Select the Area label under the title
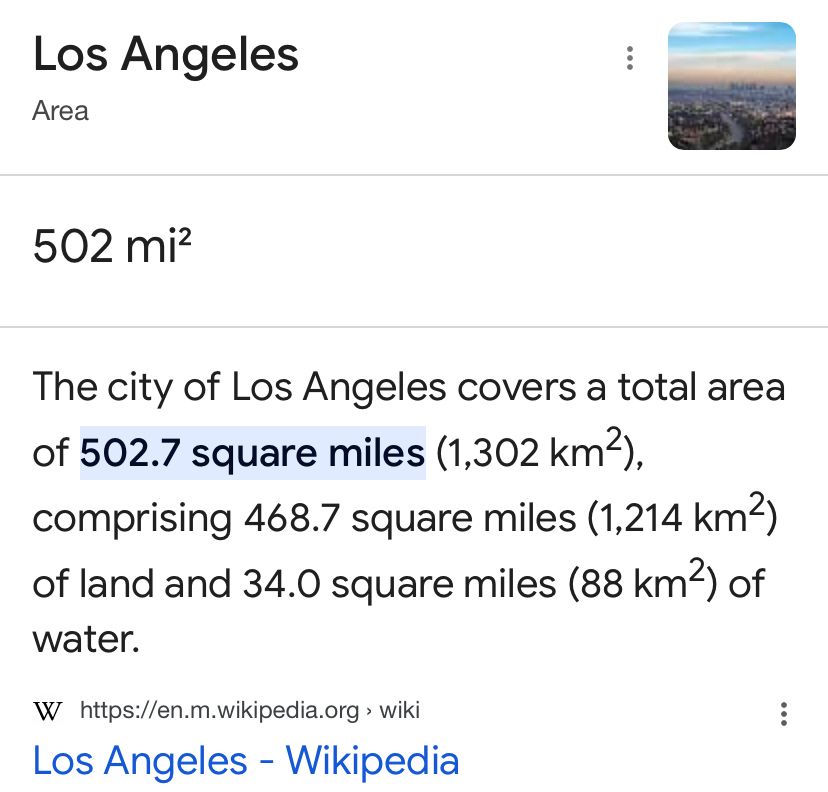 coord(60,111)
